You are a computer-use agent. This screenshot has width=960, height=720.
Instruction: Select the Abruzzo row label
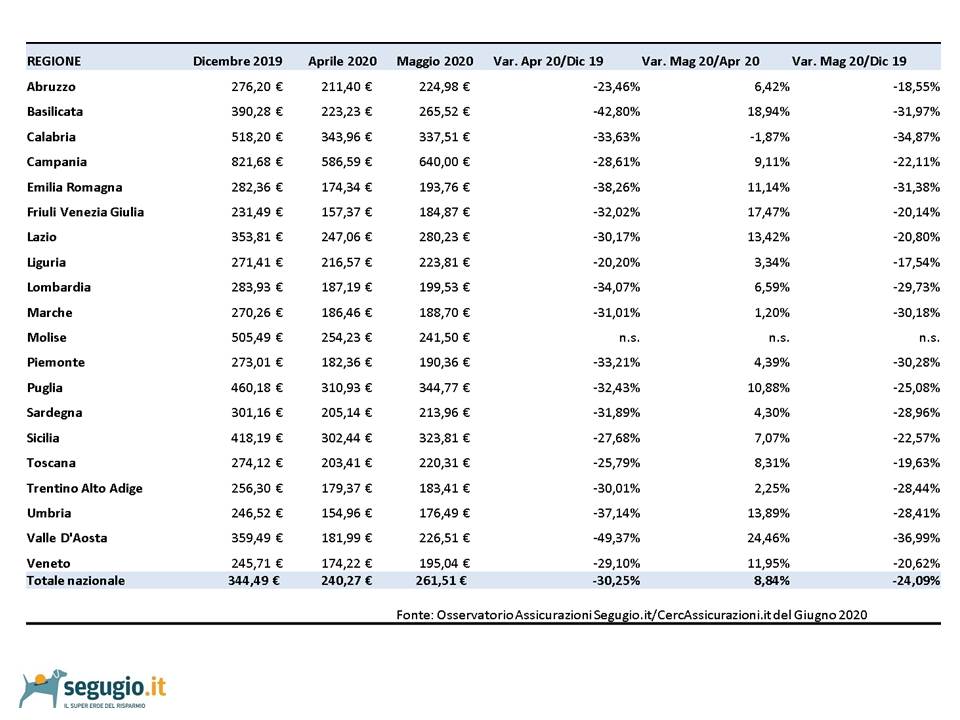(51, 87)
